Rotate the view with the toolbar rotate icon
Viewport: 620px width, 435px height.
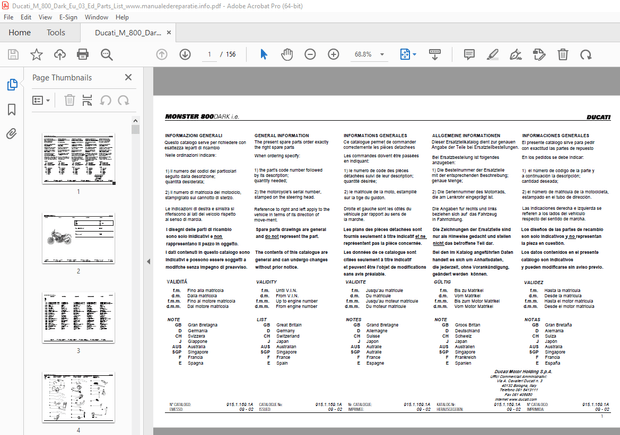click(586, 55)
